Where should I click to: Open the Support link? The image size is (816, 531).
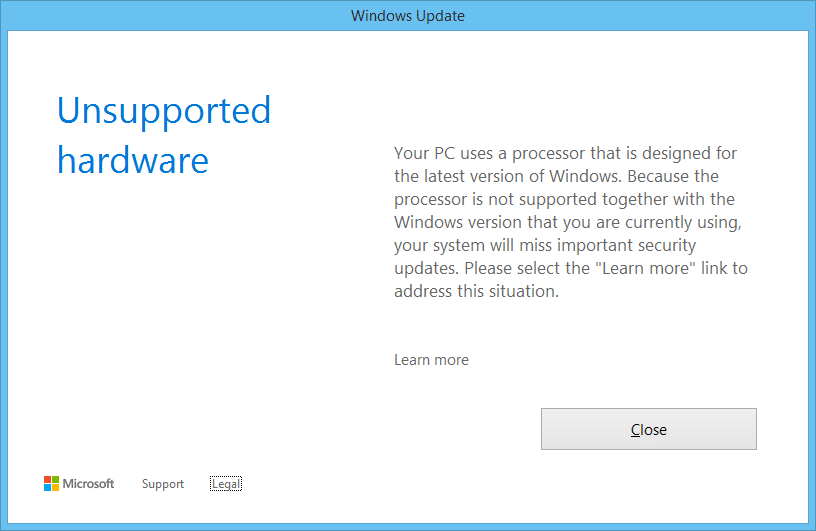(x=163, y=484)
